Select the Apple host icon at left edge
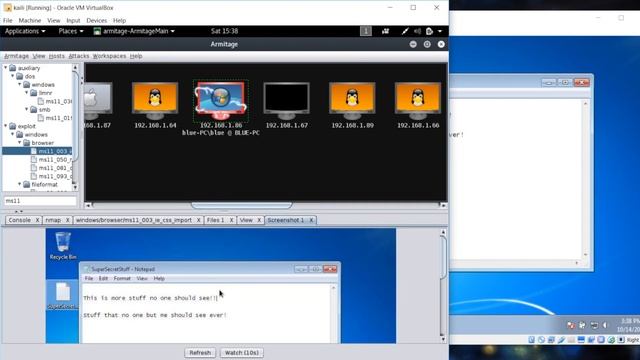Image resolution: width=640 pixels, height=360 pixels. 98,100
